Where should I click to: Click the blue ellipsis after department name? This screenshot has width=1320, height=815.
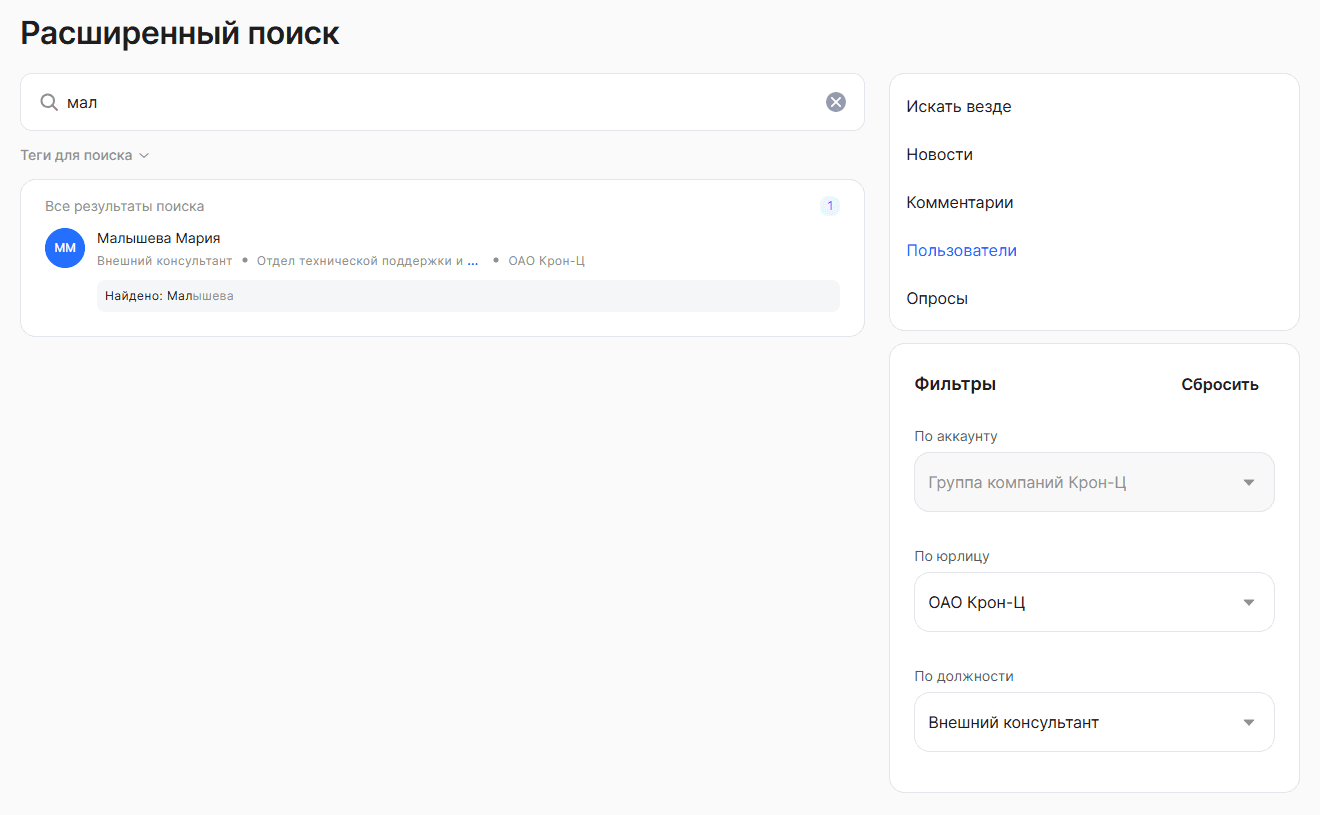[473, 261]
